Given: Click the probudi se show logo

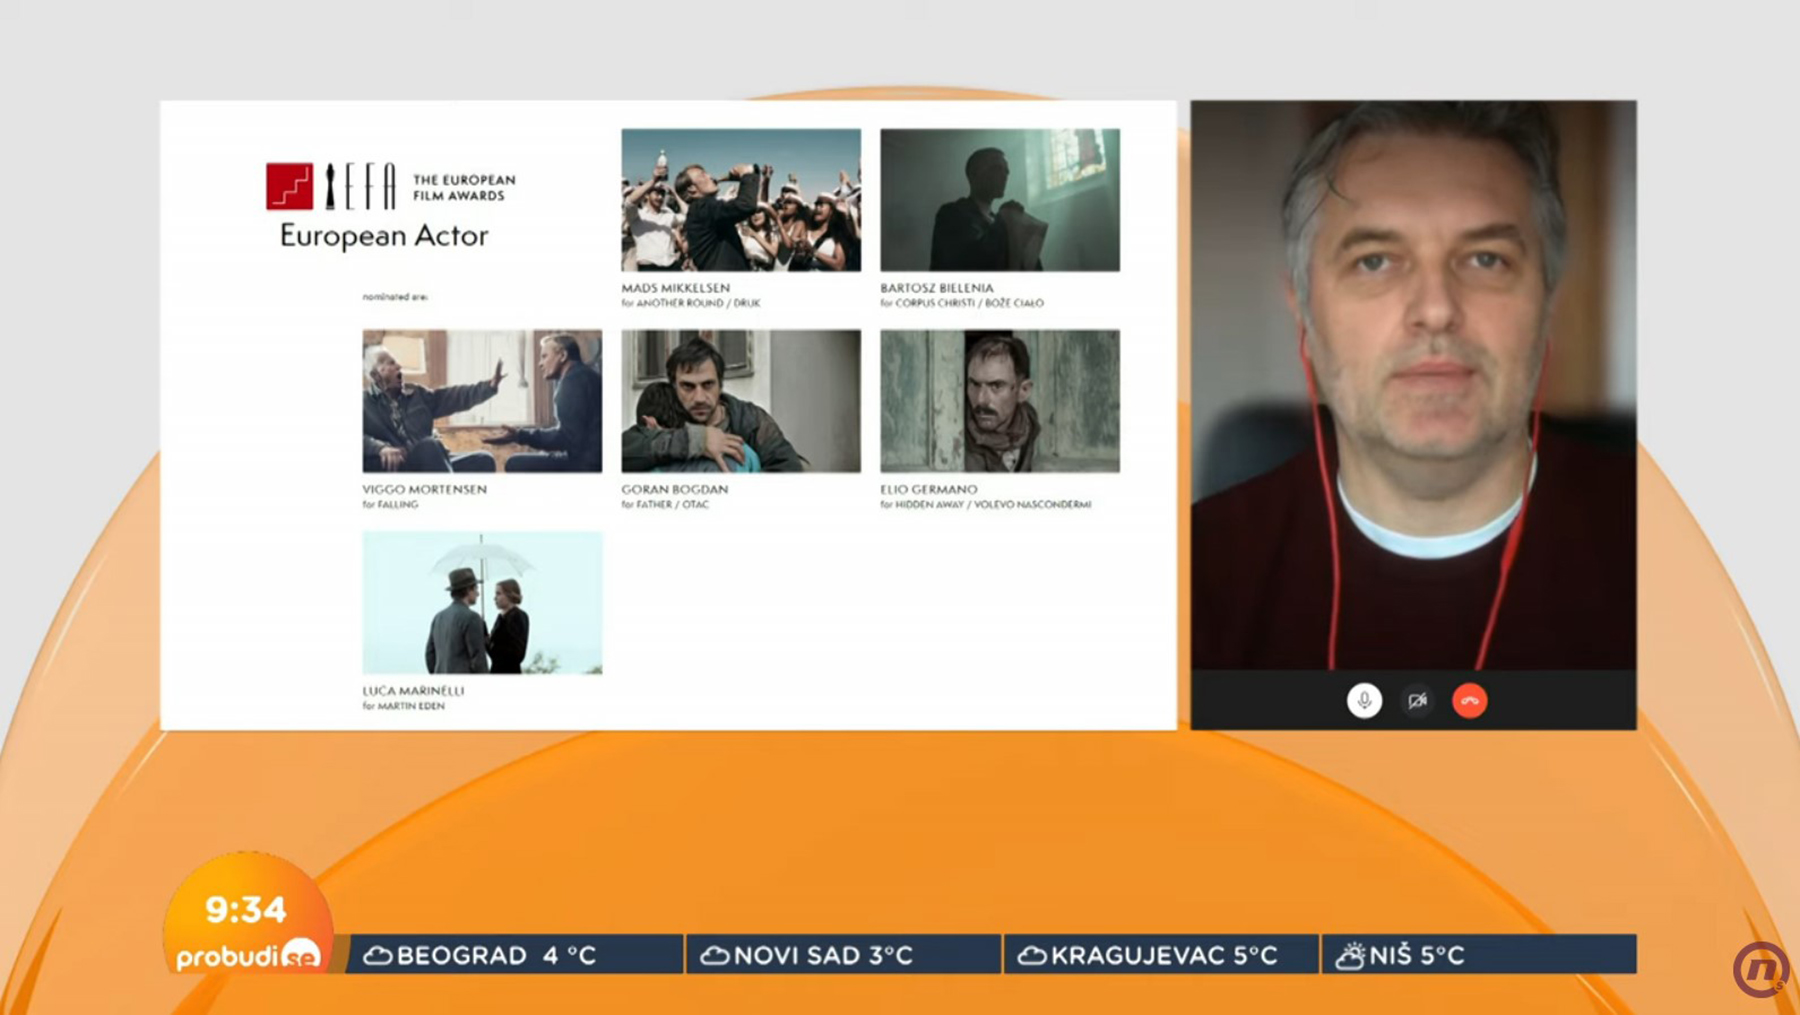Looking at the screenshot, I should (248, 956).
